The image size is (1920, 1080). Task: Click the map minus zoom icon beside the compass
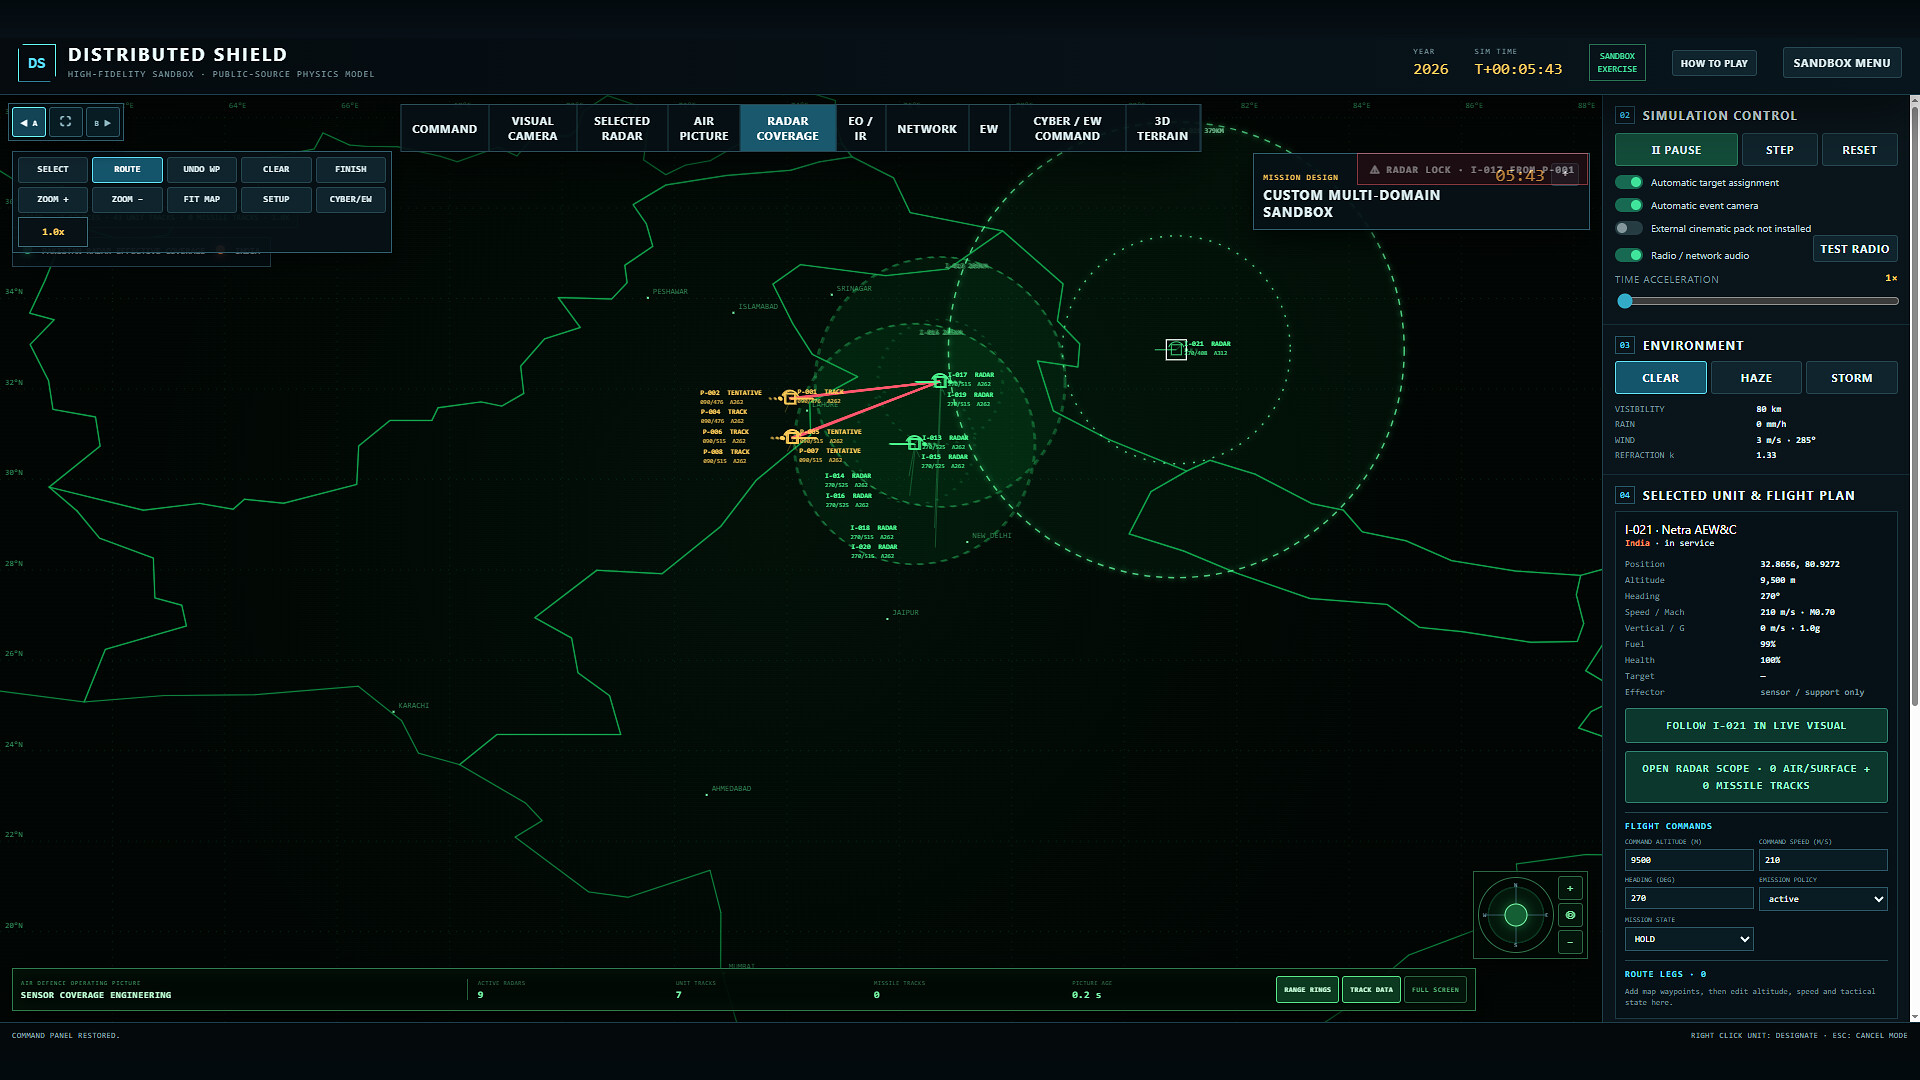click(1570, 942)
